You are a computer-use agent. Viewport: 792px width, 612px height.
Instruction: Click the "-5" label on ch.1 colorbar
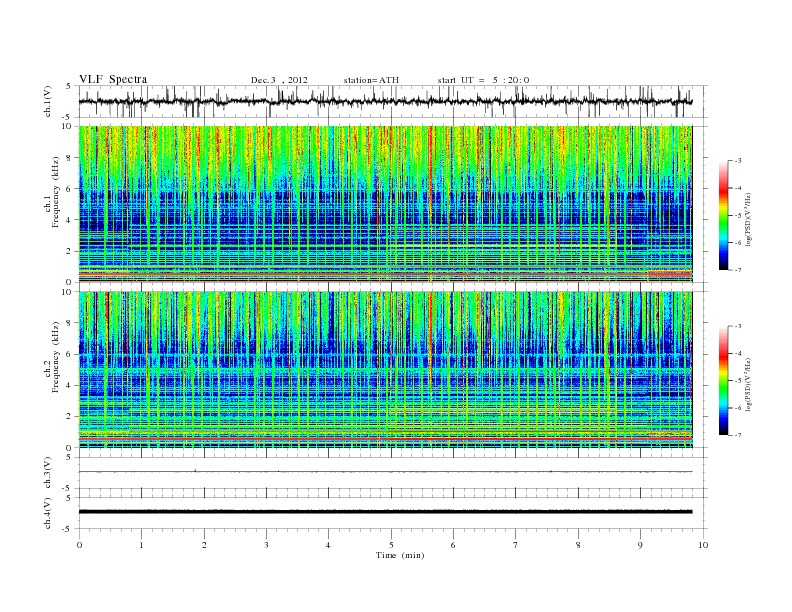tap(738, 216)
